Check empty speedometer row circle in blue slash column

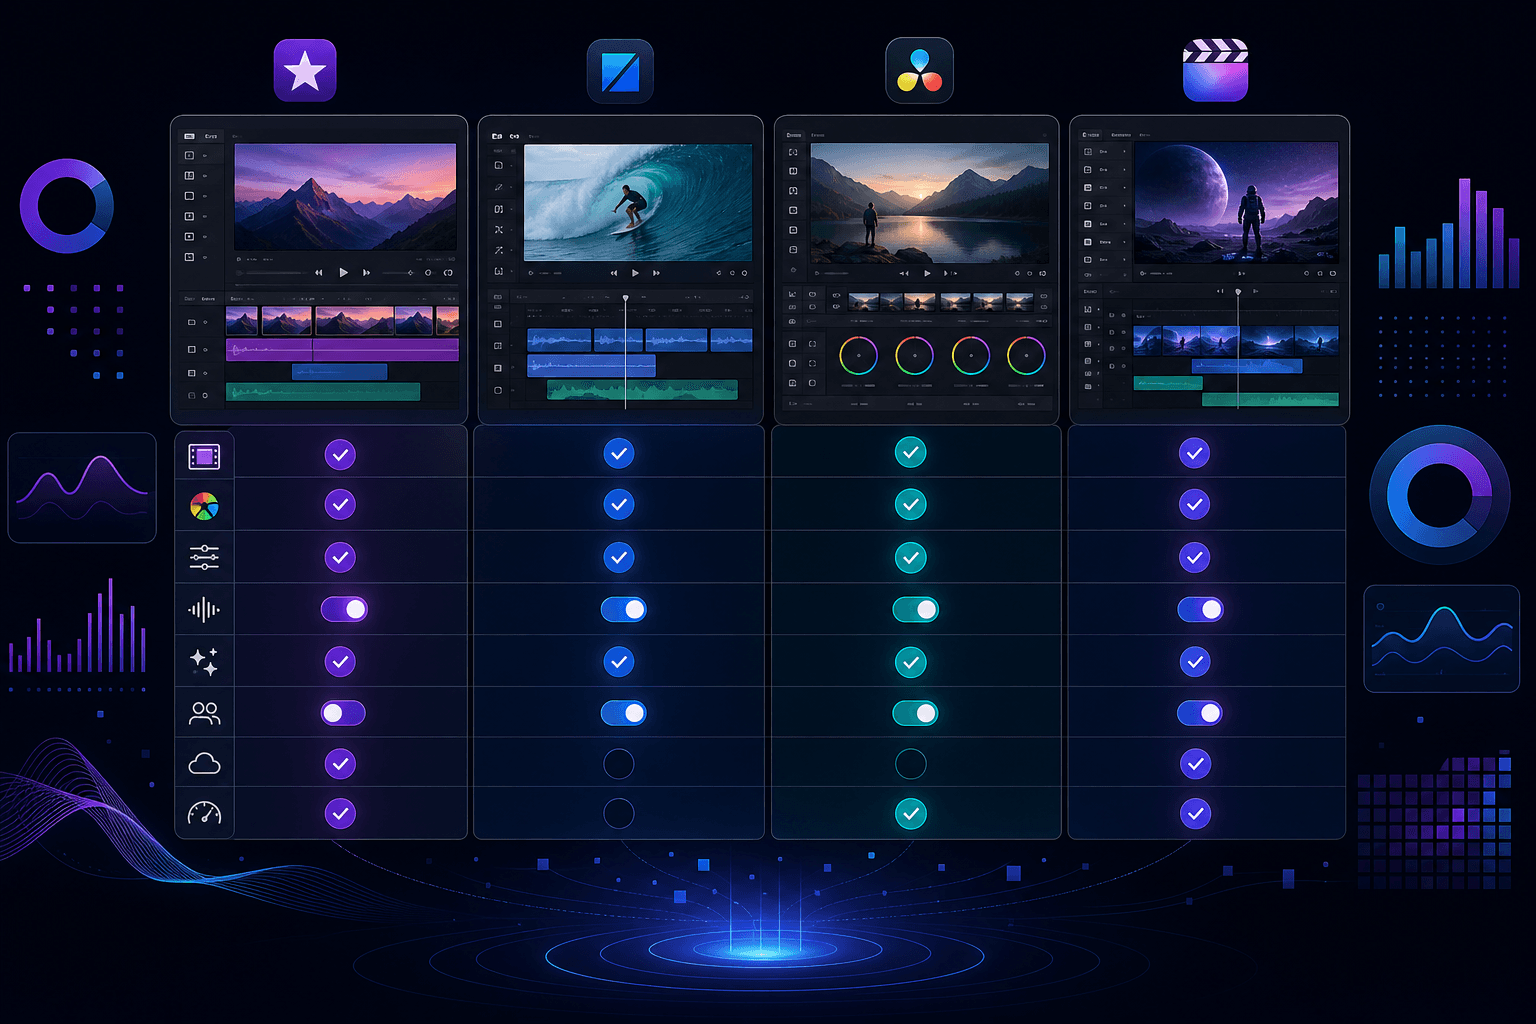pos(619,813)
